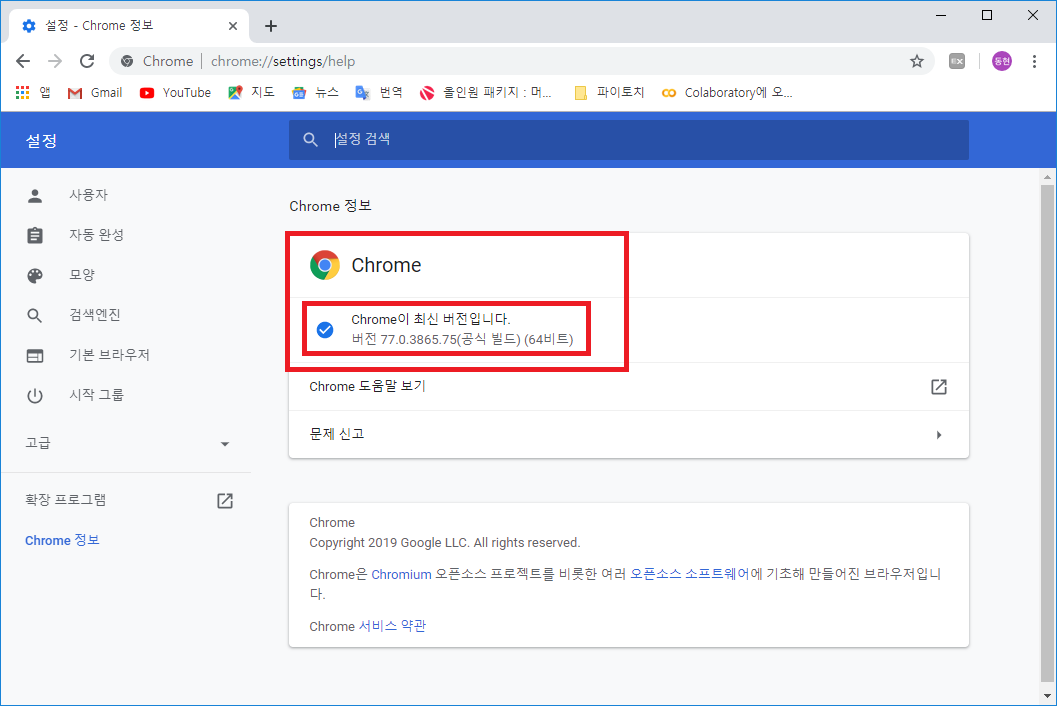Reload the page with refresh icon
The width and height of the screenshot is (1057, 706).
click(87, 61)
